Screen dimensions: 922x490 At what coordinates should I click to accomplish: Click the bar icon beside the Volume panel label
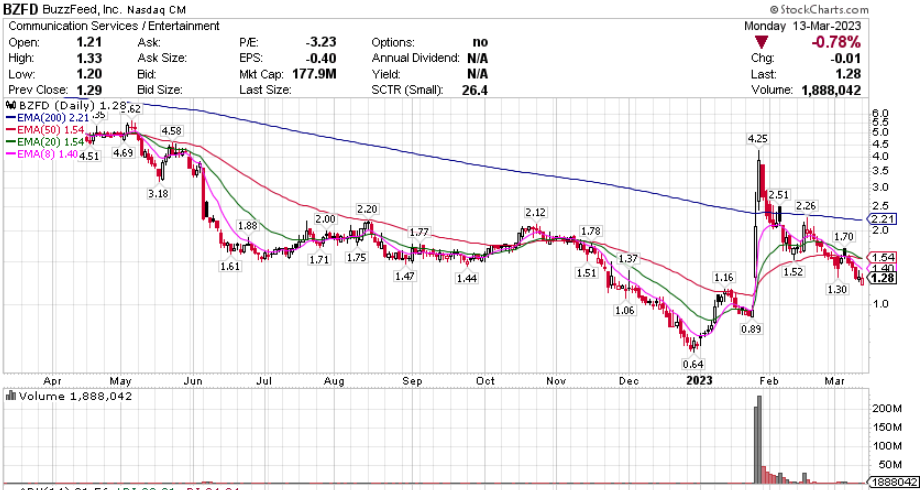(11, 396)
